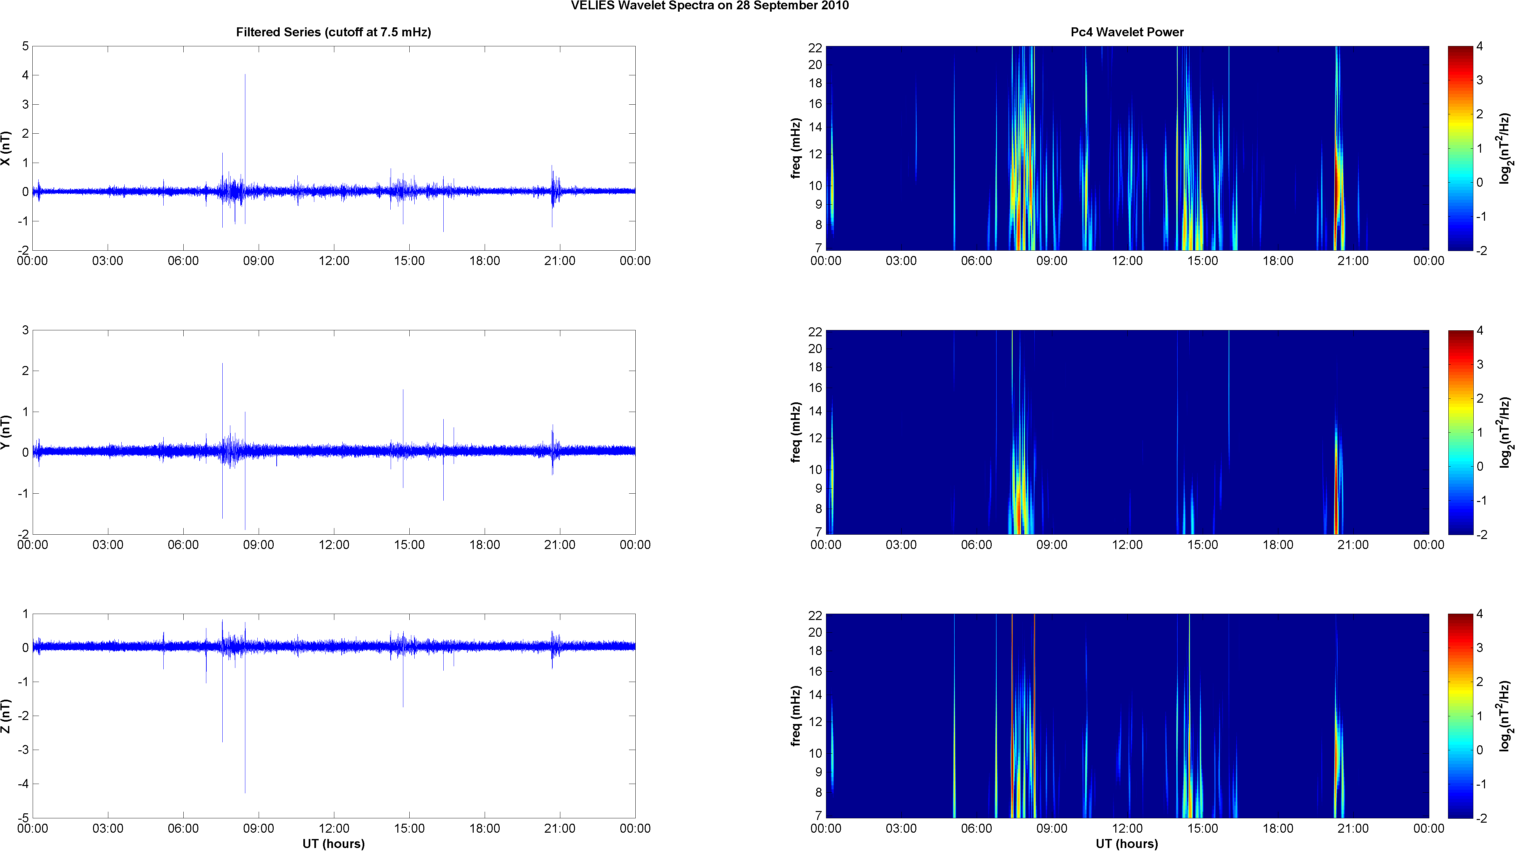Click the VELIES Wavelet Spectra main title
Screen dimensions: 1515x851
point(709,6)
